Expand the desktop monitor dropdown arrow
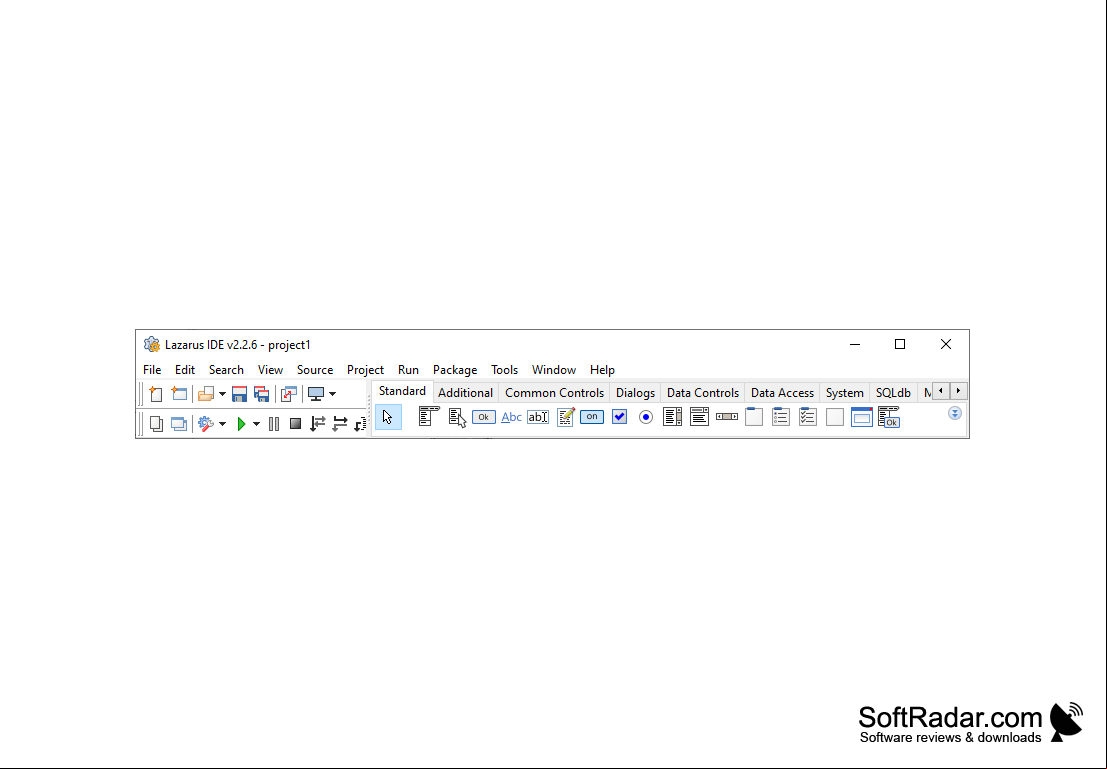 point(333,394)
